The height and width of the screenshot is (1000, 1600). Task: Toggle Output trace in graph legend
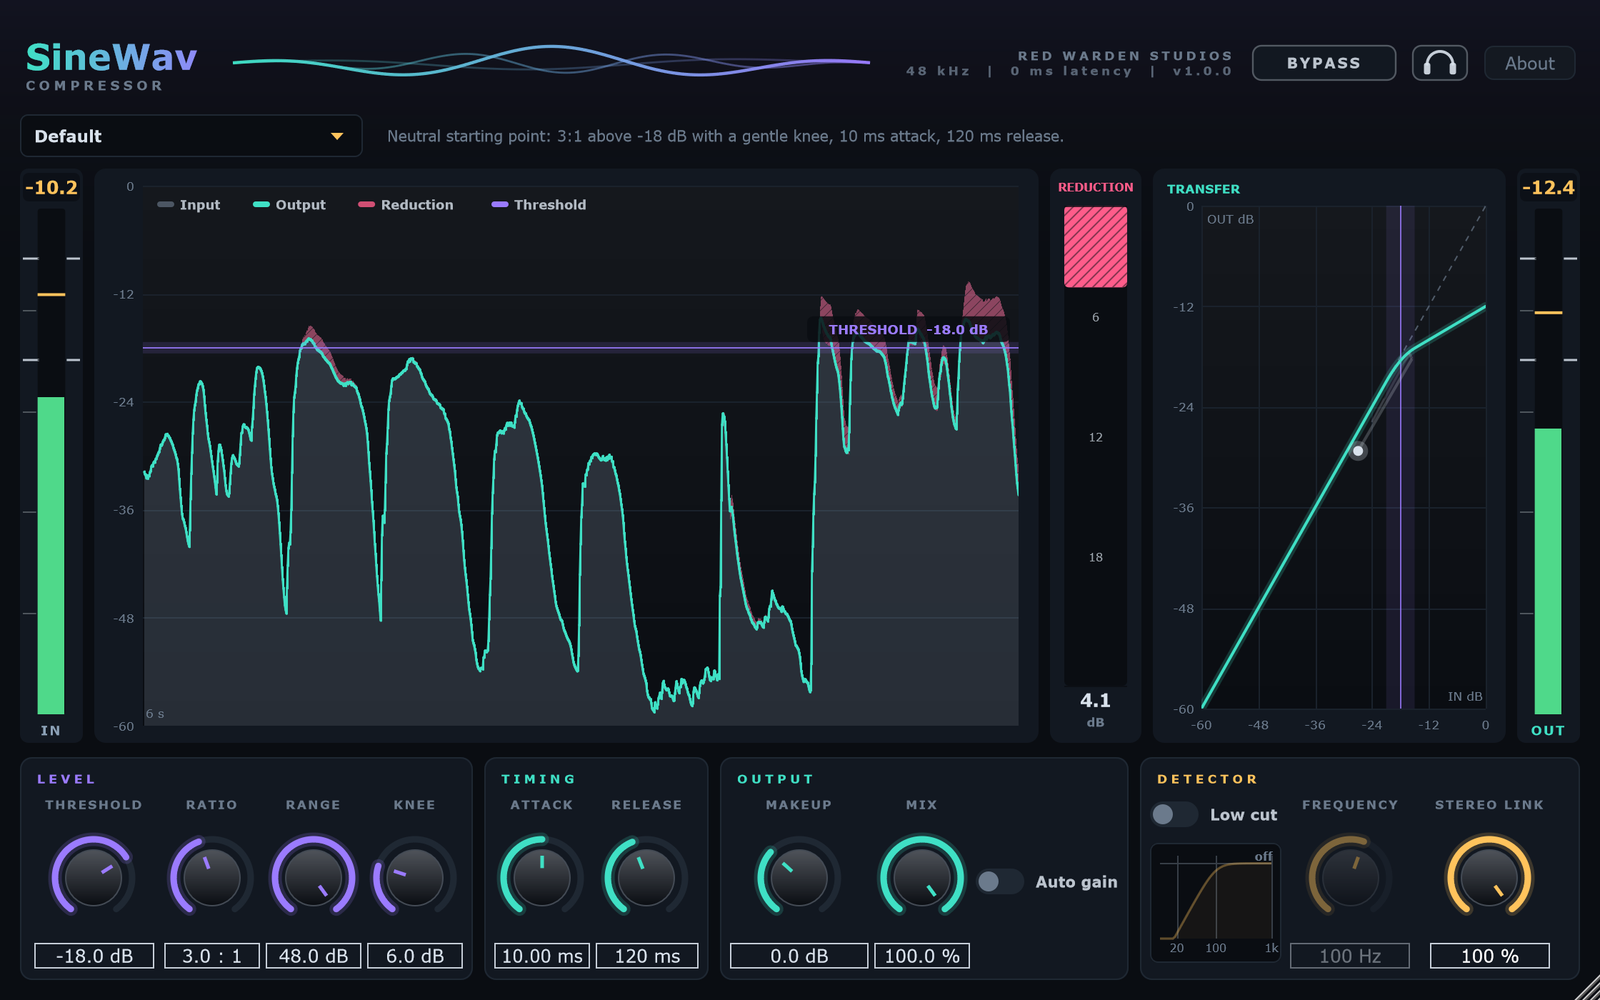[289, 205]
